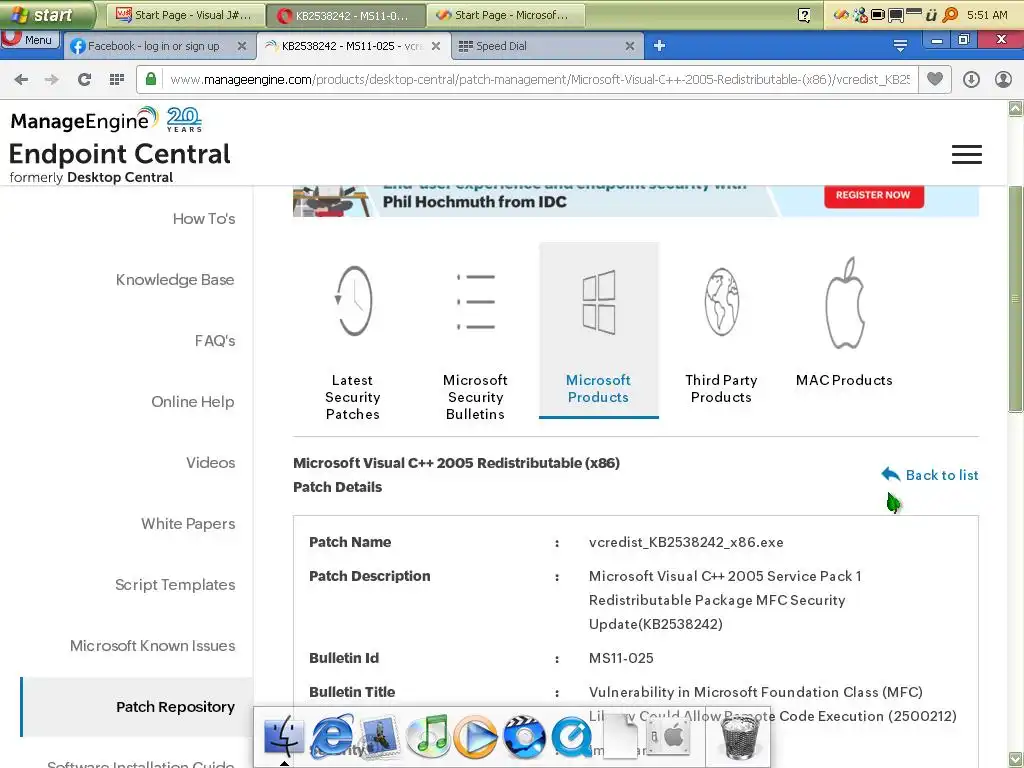
Task: Select Third Party Products globe icon
Action: [x=722, y=301]
